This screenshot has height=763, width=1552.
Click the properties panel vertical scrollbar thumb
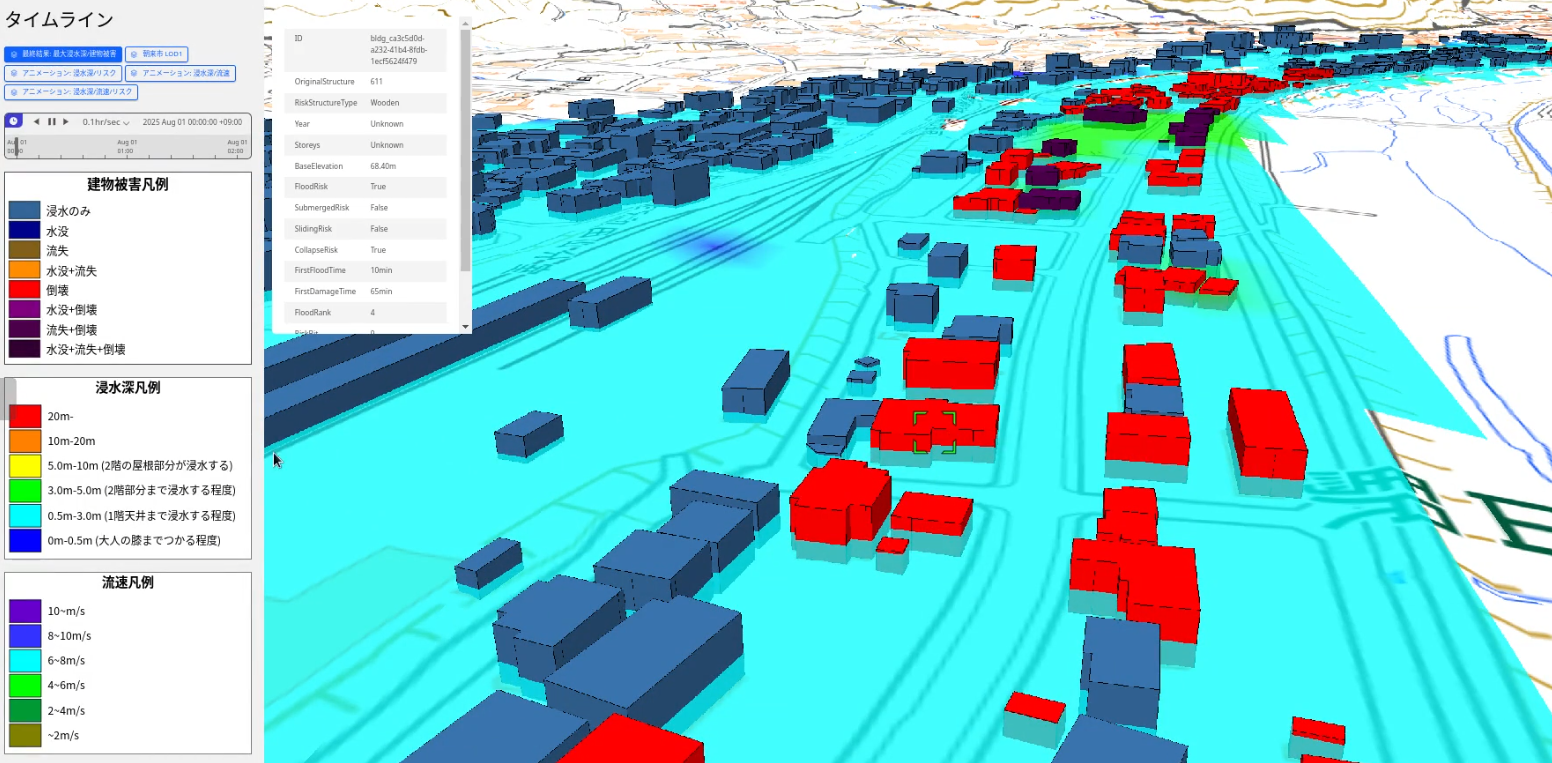coord(465,150)
